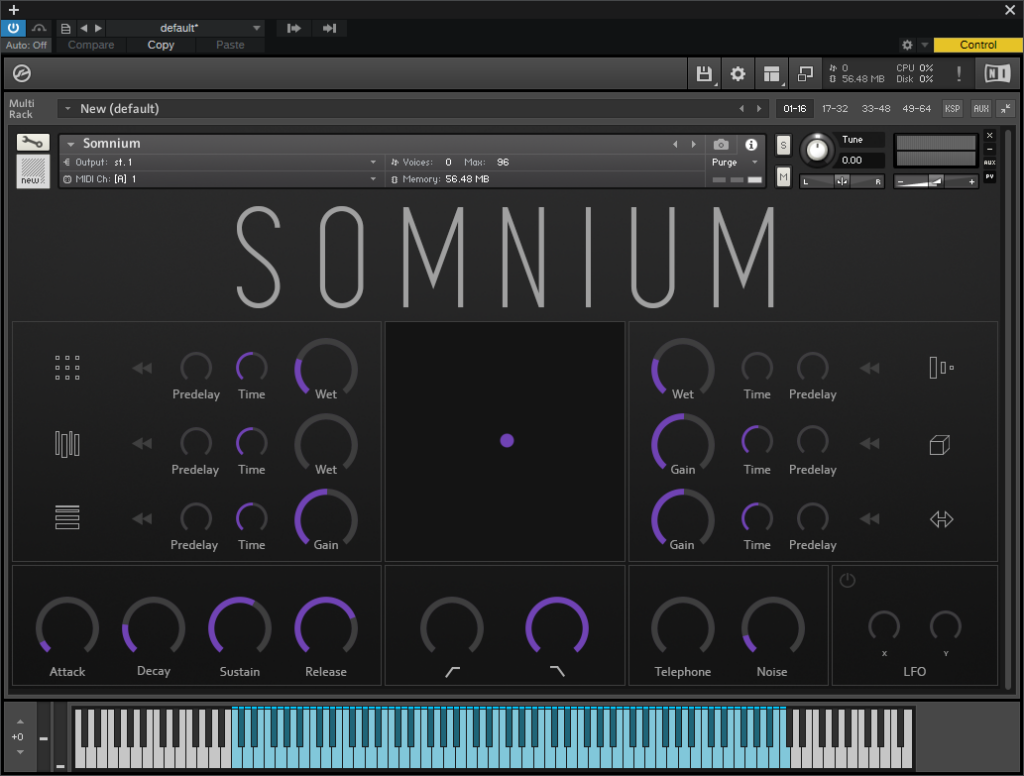The image size is (1024, 776).
Task: Toggle plugin power bypass button
Action: click(x=13, y=28)
